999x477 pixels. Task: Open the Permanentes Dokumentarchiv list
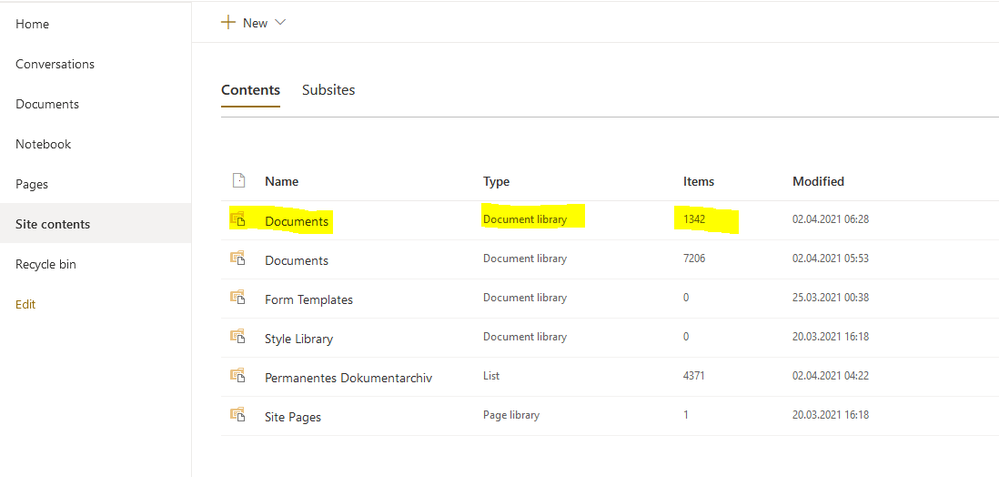pyautogui.click(x=348, y=378)
